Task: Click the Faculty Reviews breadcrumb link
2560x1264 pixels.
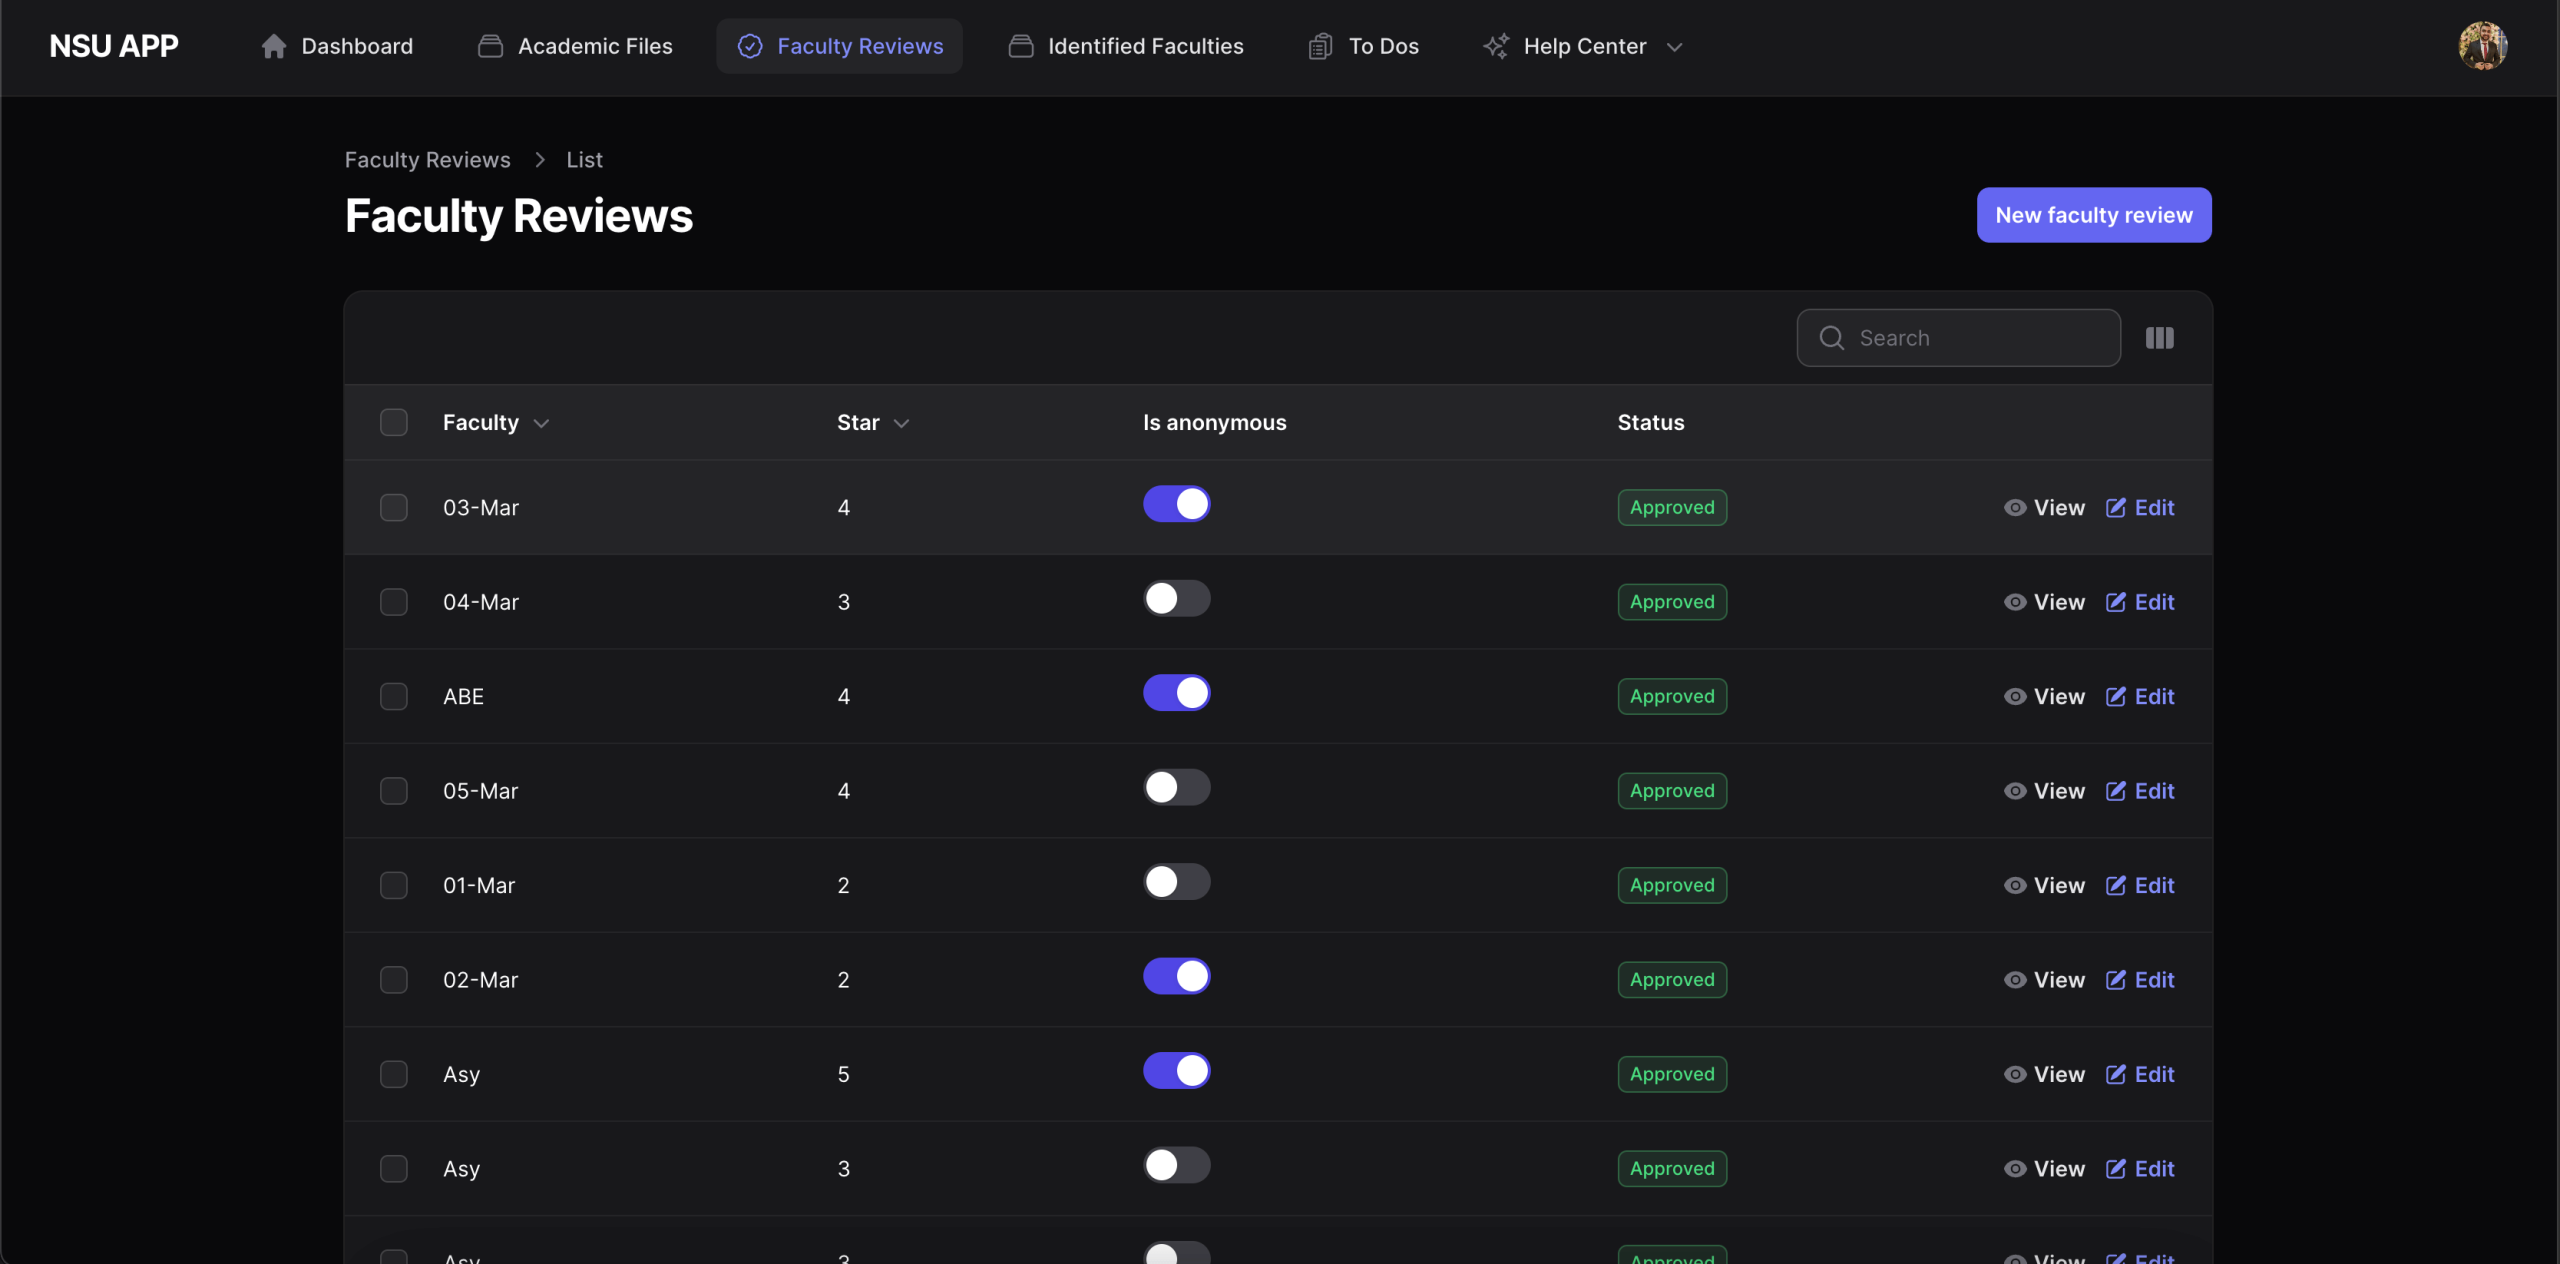Action: (x=427, y=160)
